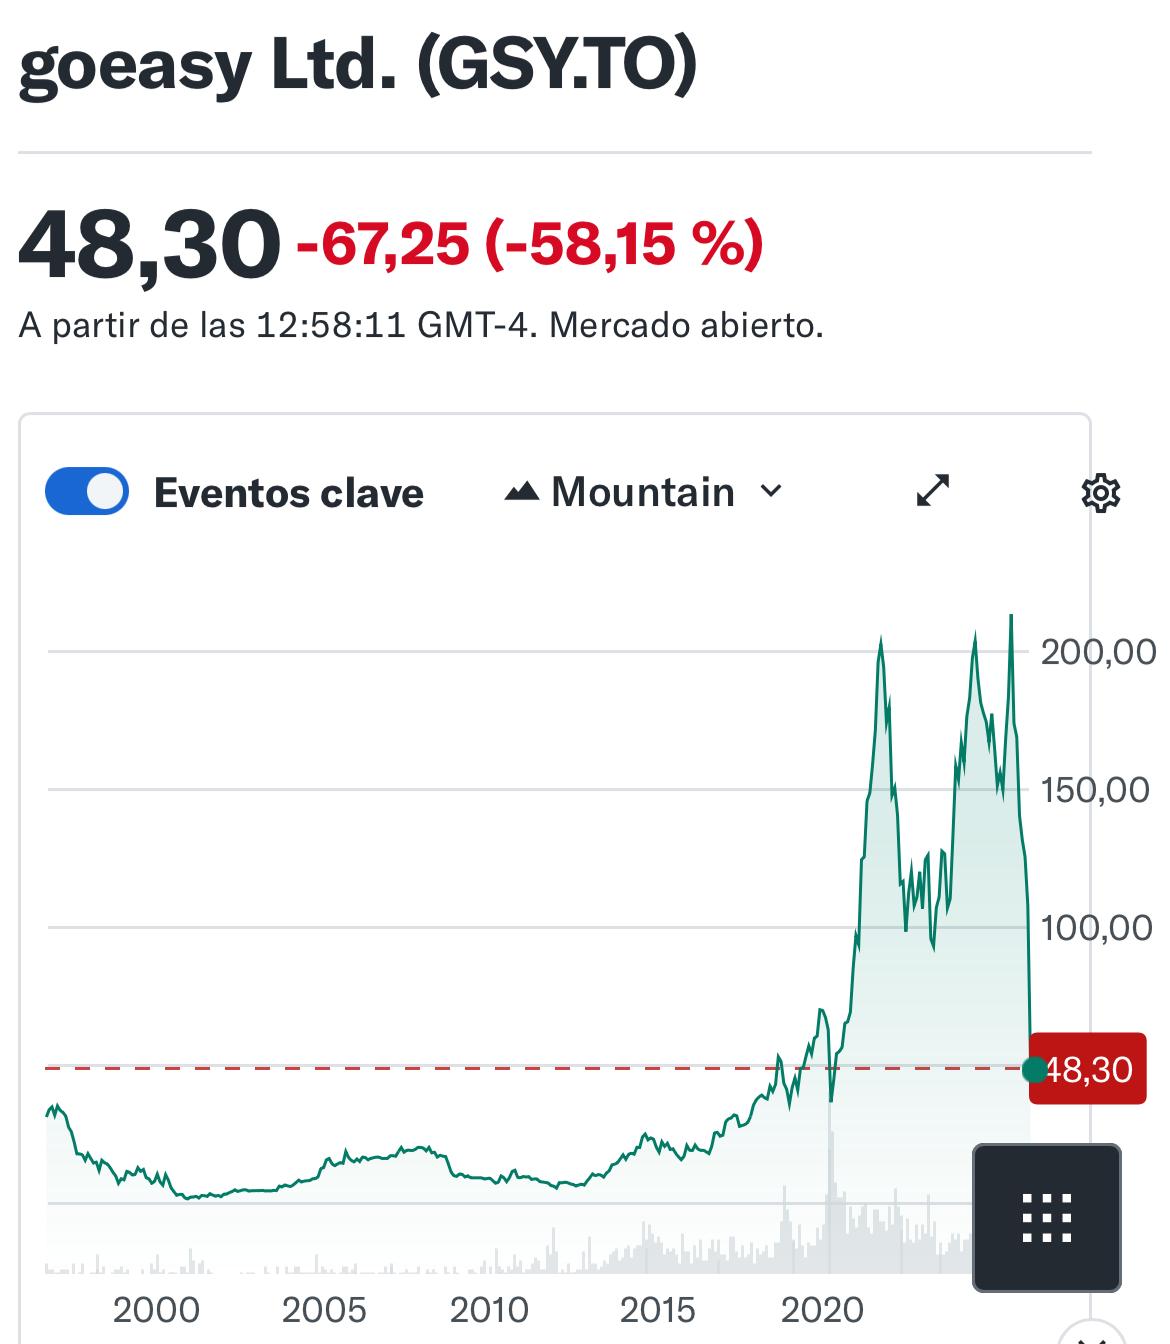Click the Eventos clave label text
This screenshot has width=1170, height=1344.
[x=289, y=493]
